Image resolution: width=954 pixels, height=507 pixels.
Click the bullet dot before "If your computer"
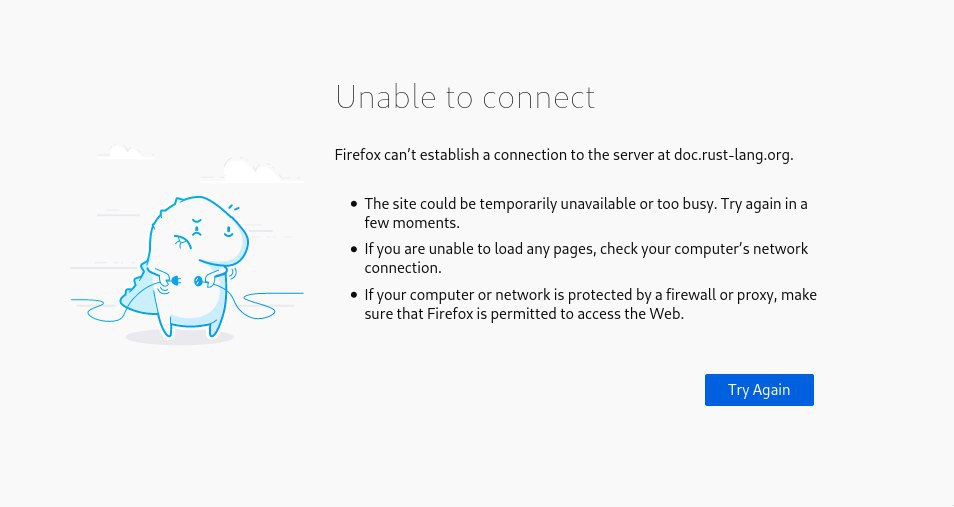[354, 295]
